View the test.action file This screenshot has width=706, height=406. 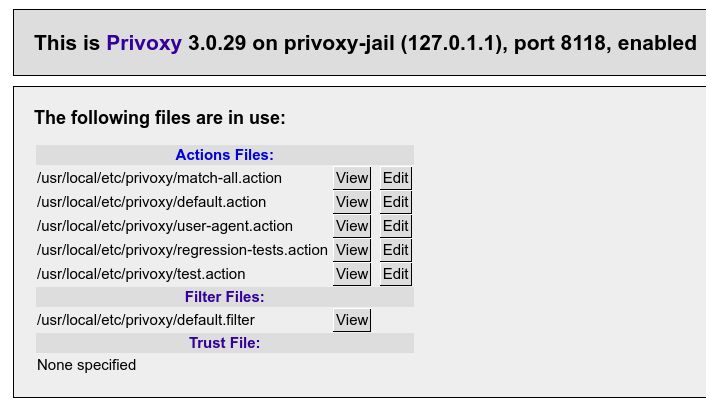coord(352,274)
